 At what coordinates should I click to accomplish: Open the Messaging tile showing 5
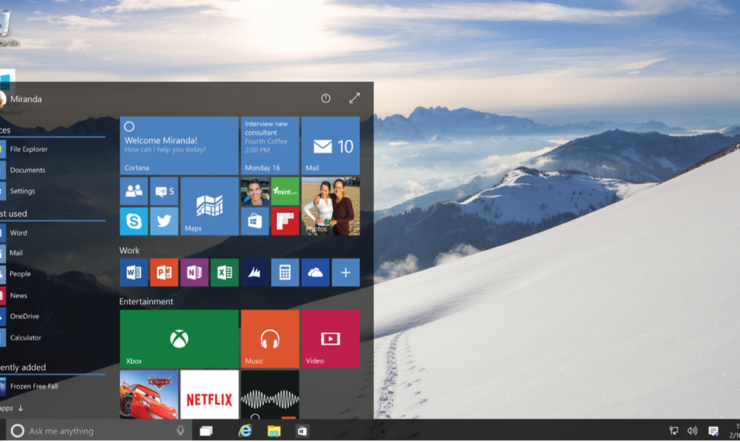pos(164,191)
